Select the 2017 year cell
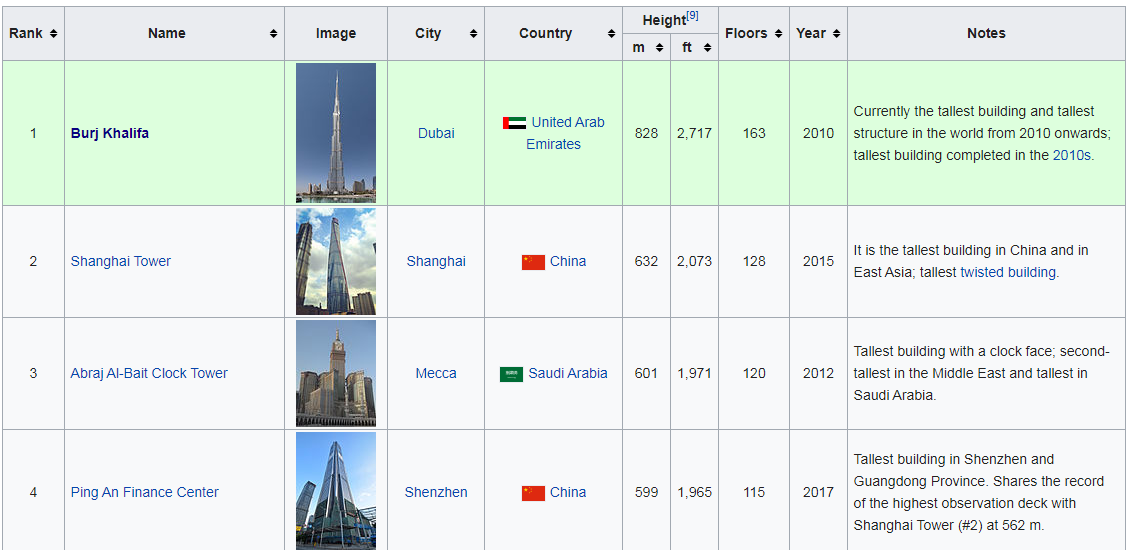1133x550 pixels. [819, 491]
